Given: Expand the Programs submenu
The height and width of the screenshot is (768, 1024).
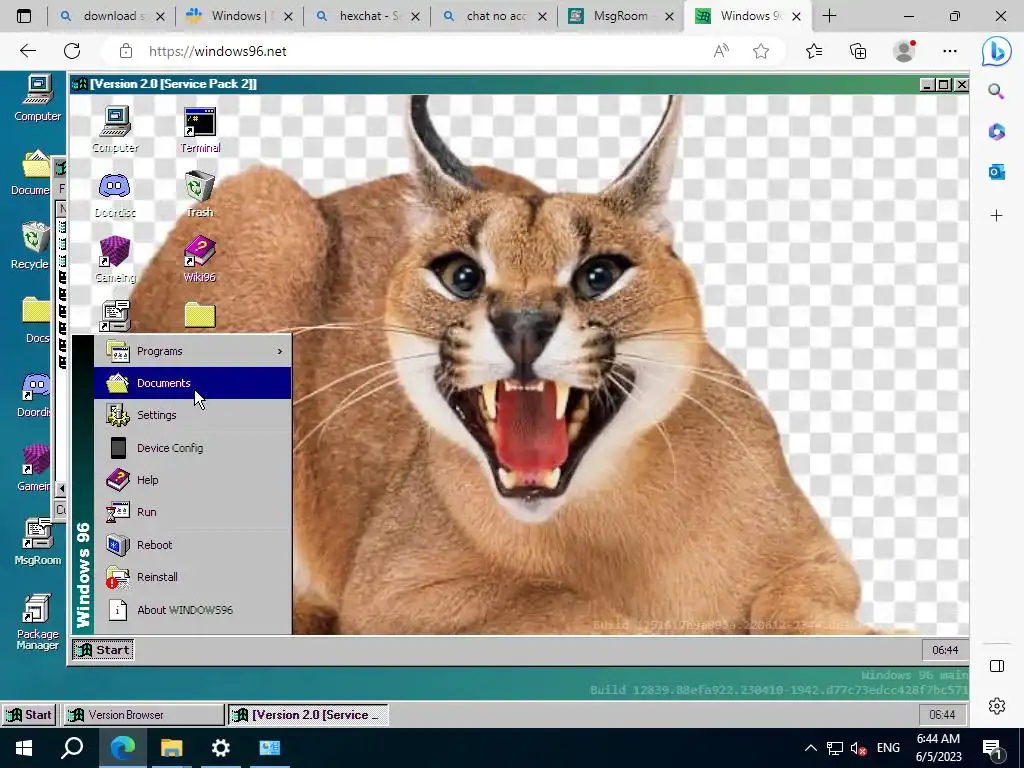Looking at the screenshot, I should 193,351.
